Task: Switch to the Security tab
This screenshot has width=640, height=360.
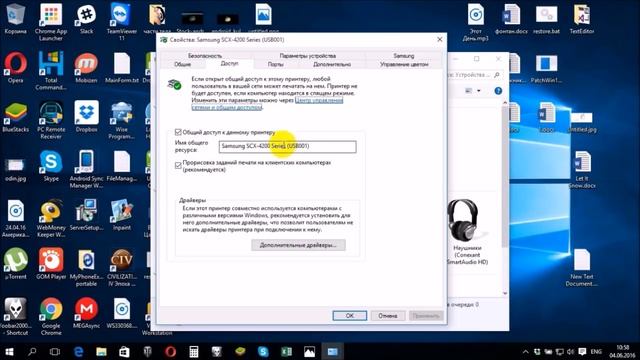Action: [x=205, y=56]
